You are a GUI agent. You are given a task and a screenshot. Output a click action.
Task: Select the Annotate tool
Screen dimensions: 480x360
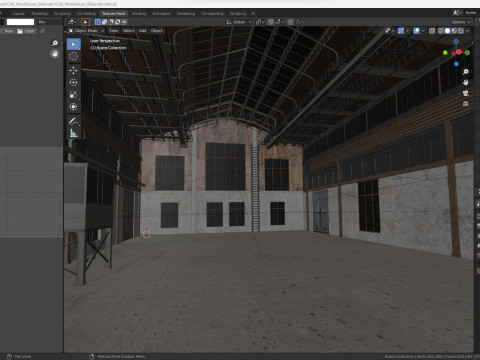click(73, 121)
